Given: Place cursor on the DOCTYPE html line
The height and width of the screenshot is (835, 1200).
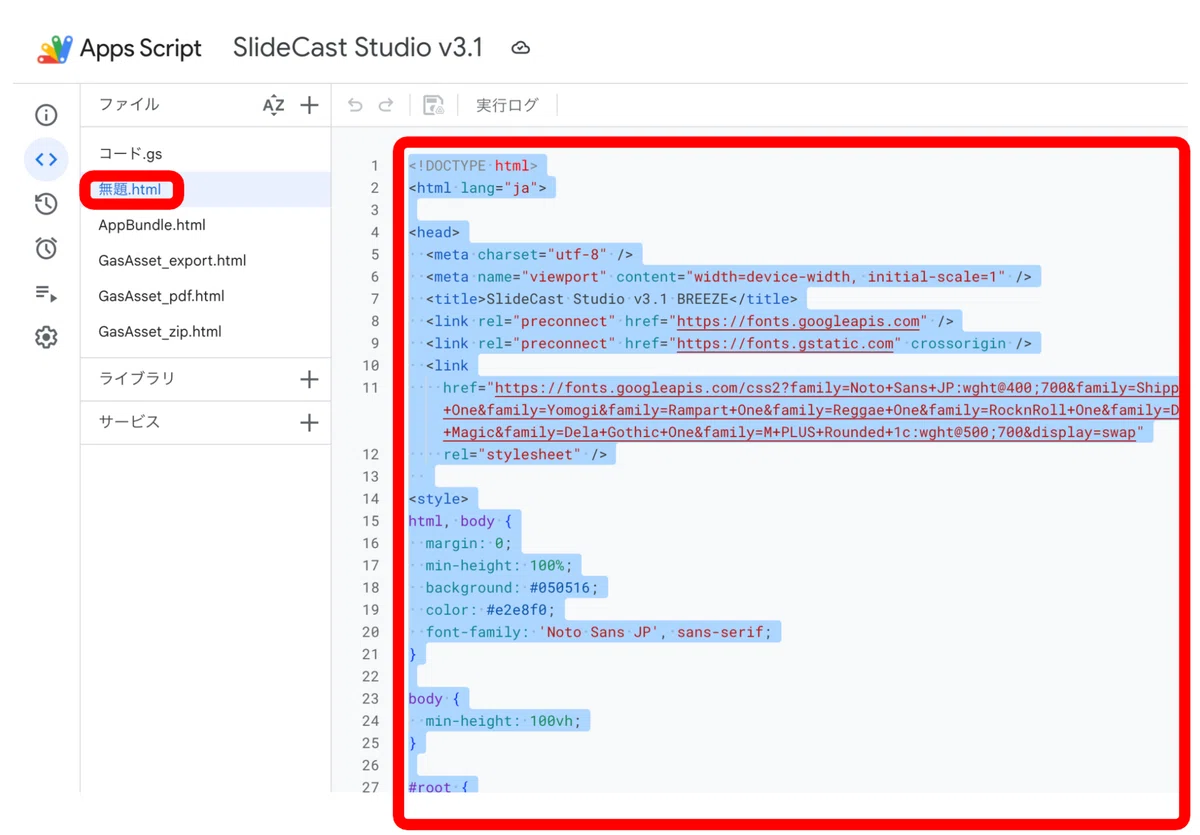Looking at the screenshot, I should click(473, 166).
